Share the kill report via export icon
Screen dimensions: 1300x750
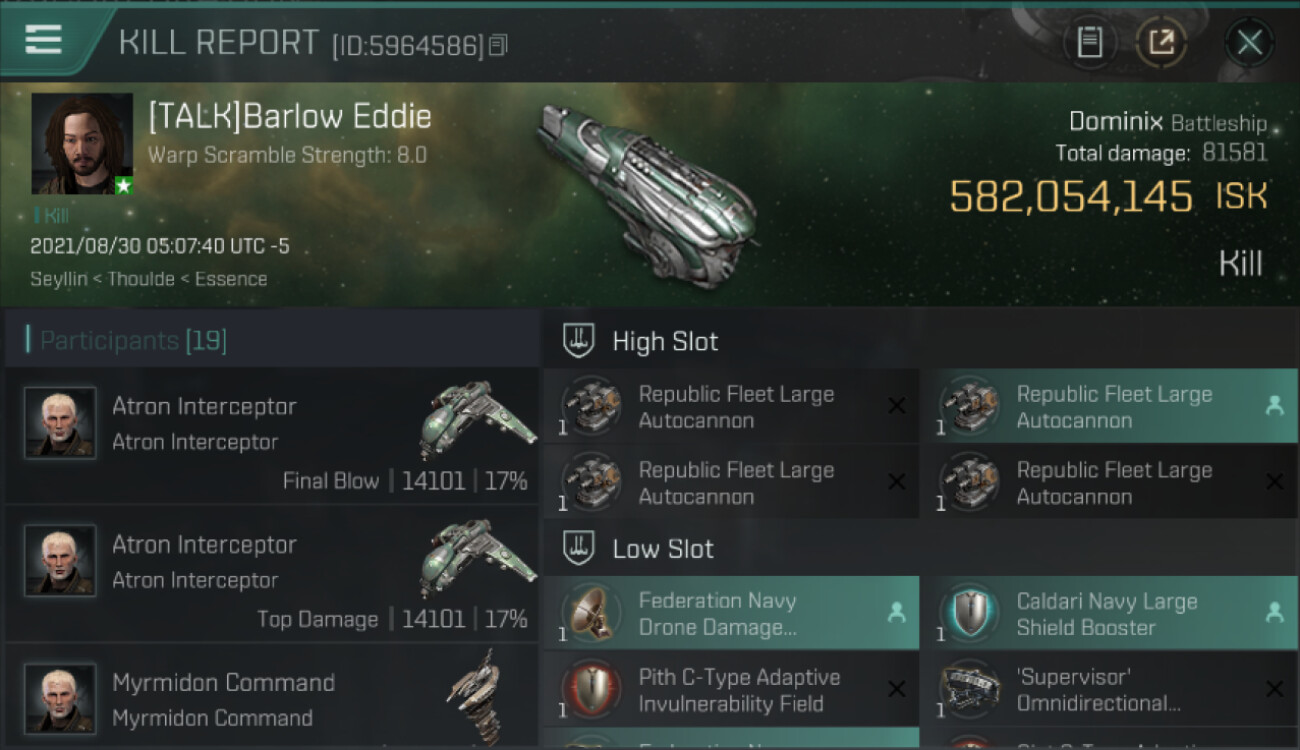tap(1161, 42)
